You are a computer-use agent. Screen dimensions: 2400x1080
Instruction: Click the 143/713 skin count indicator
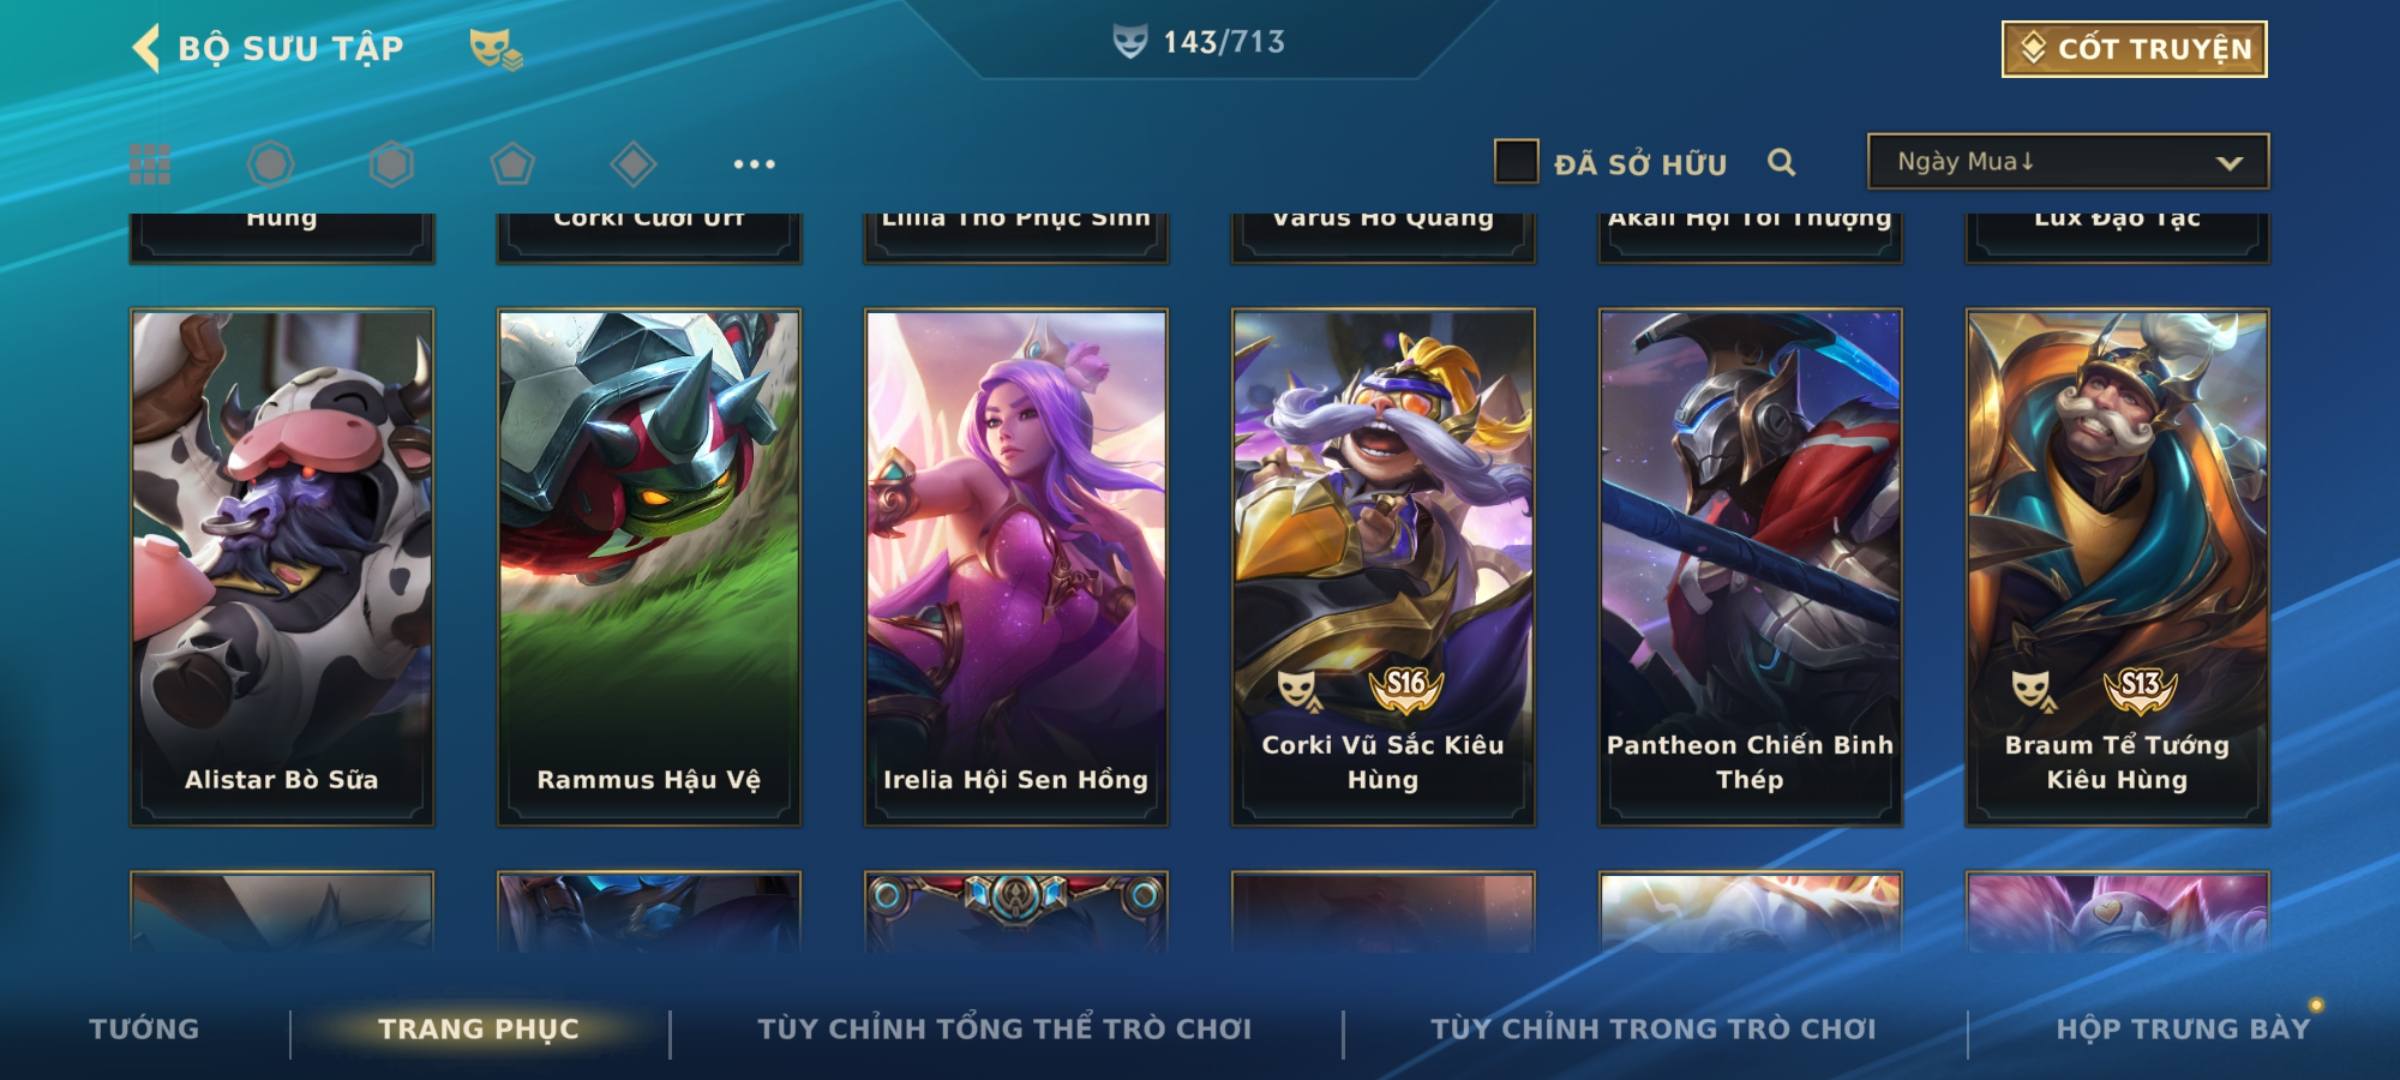(1199, 42)
